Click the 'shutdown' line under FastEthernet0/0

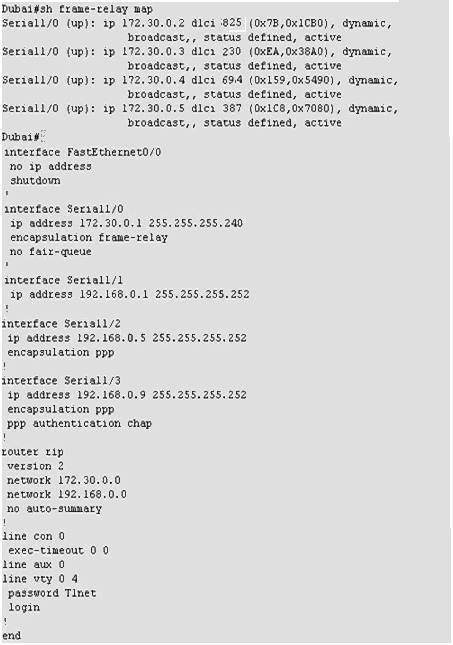[x=35, y=180]
